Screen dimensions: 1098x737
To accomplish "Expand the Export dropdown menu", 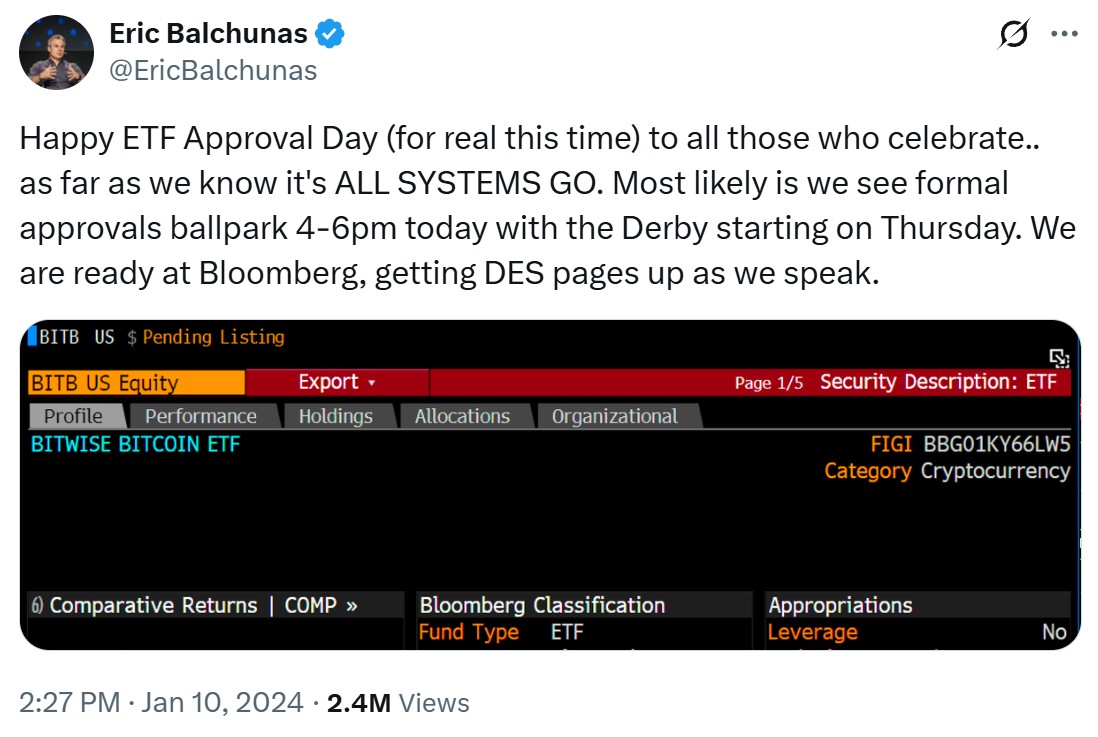I will [336, 382].
